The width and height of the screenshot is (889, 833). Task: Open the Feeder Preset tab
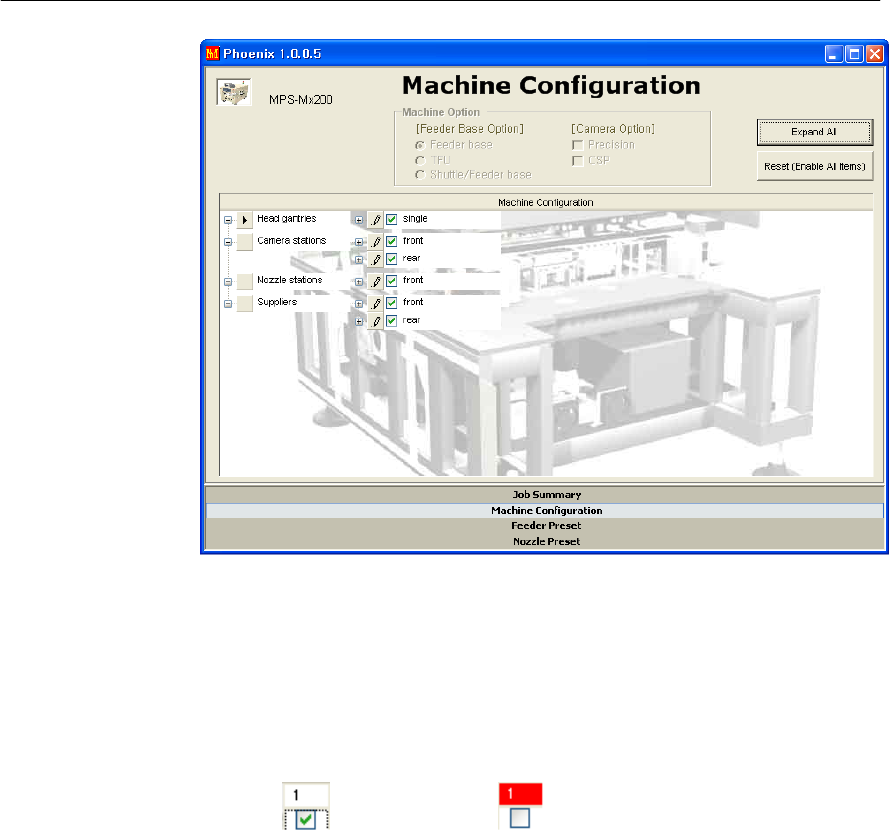(x=545, y=525)
